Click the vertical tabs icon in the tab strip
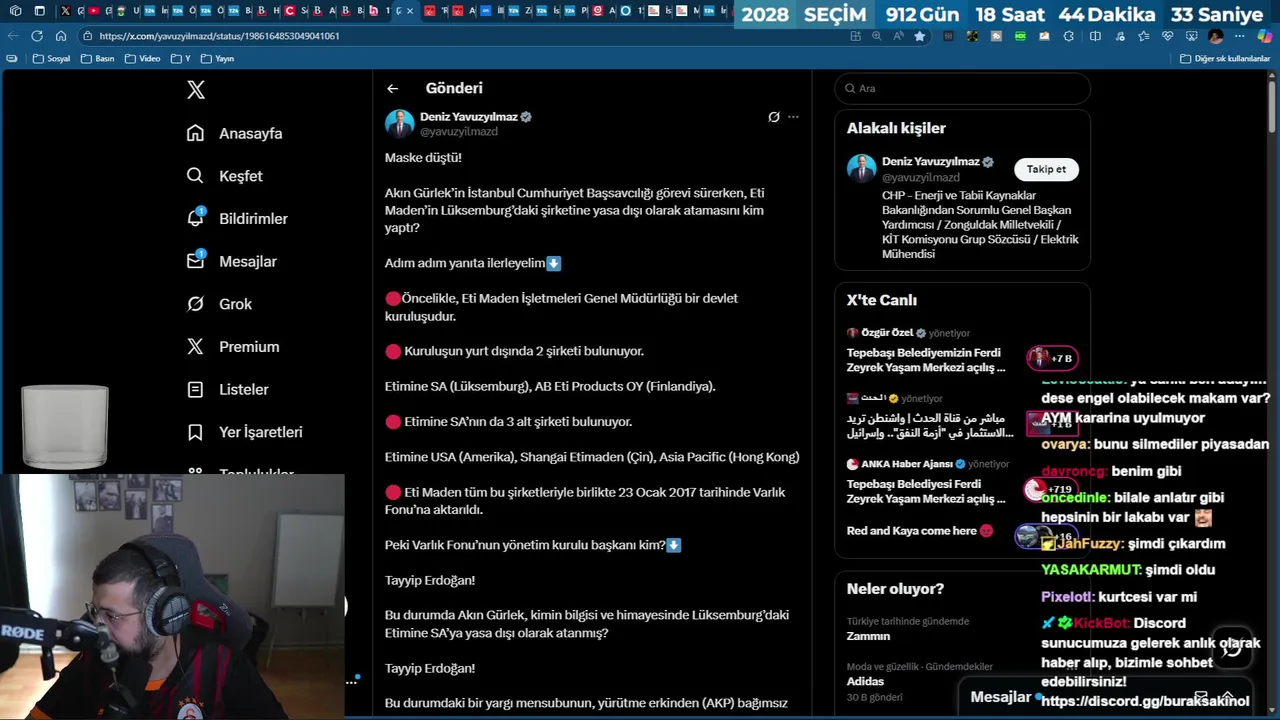This screenshot has height=720, width=1280. click(x=39, y=11)
